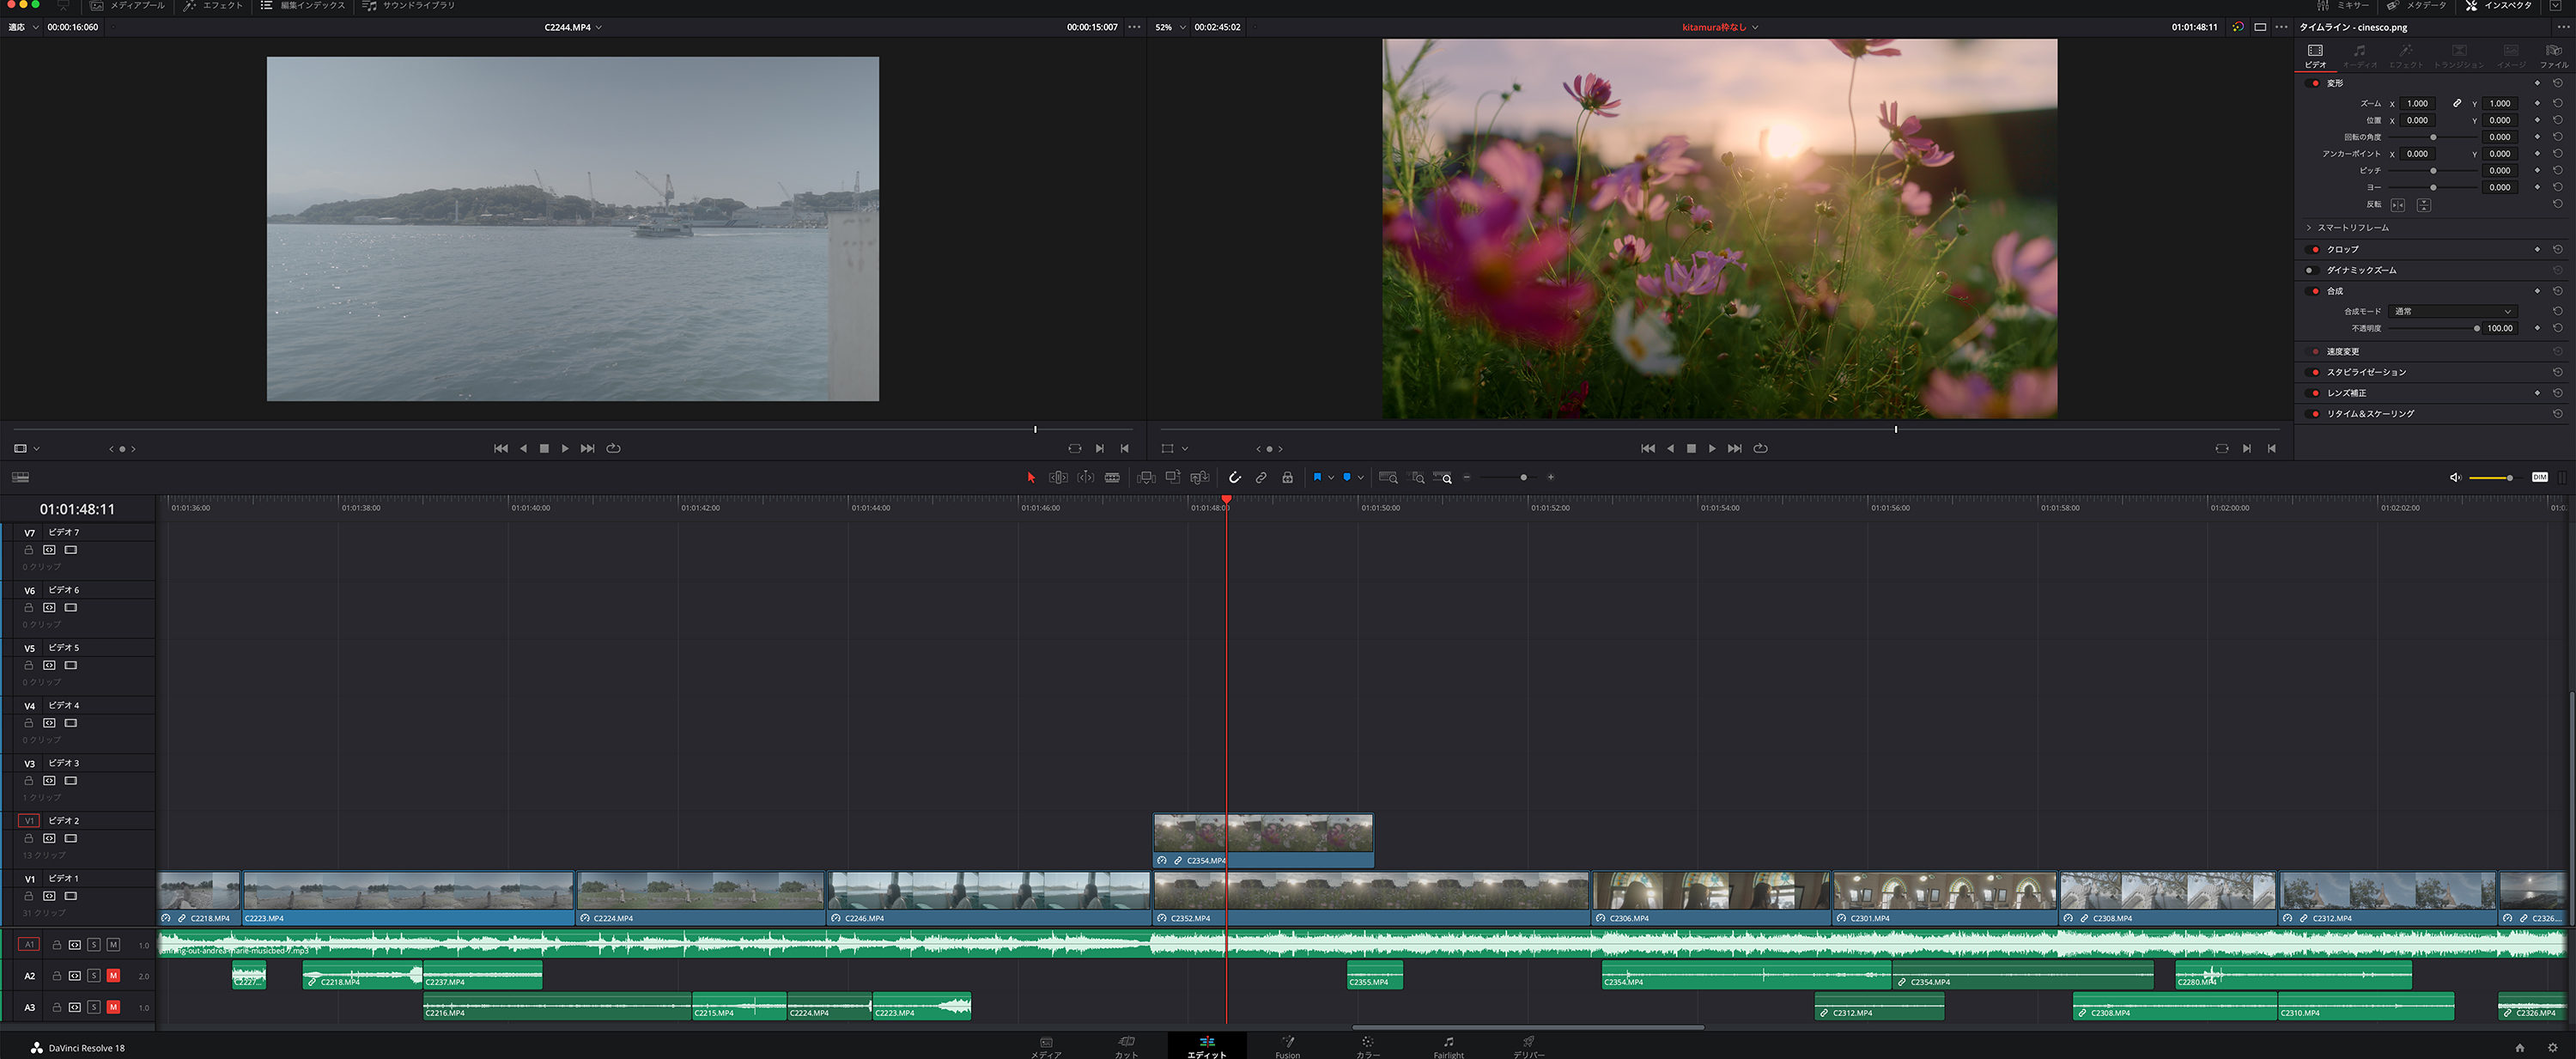Switch to the Fusion page tab
Image resolution: width=2576 pixels, height=1059 pixels.
point(1288,1046)
